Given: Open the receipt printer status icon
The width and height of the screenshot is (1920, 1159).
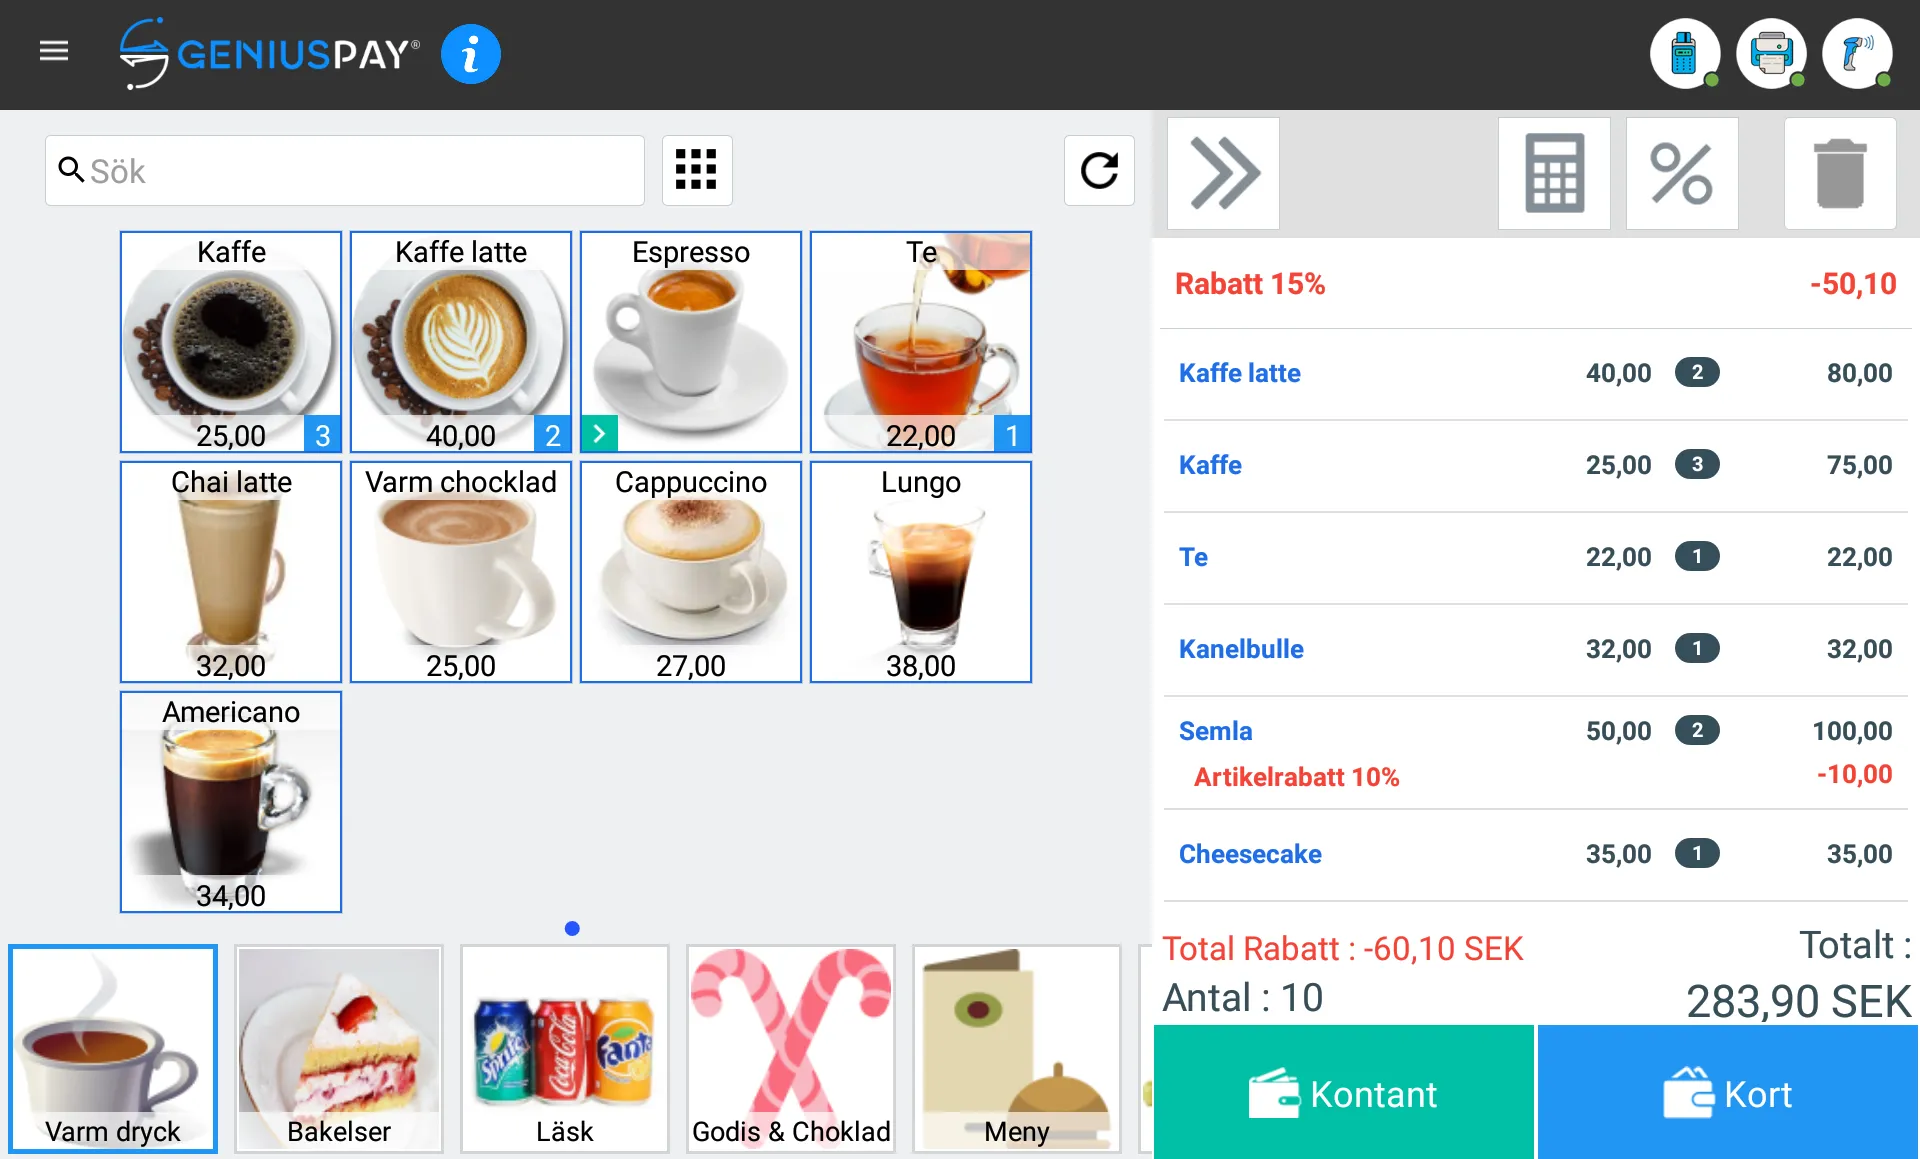Looking at the screenshot, I should click(1771, 54).
